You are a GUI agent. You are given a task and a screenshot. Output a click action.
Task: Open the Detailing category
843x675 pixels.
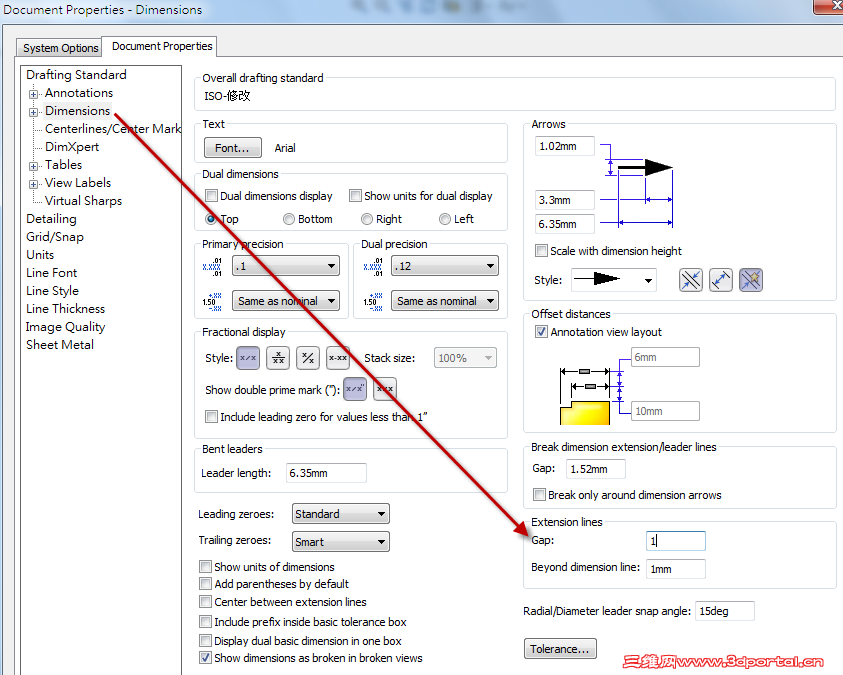click(52, 219)
